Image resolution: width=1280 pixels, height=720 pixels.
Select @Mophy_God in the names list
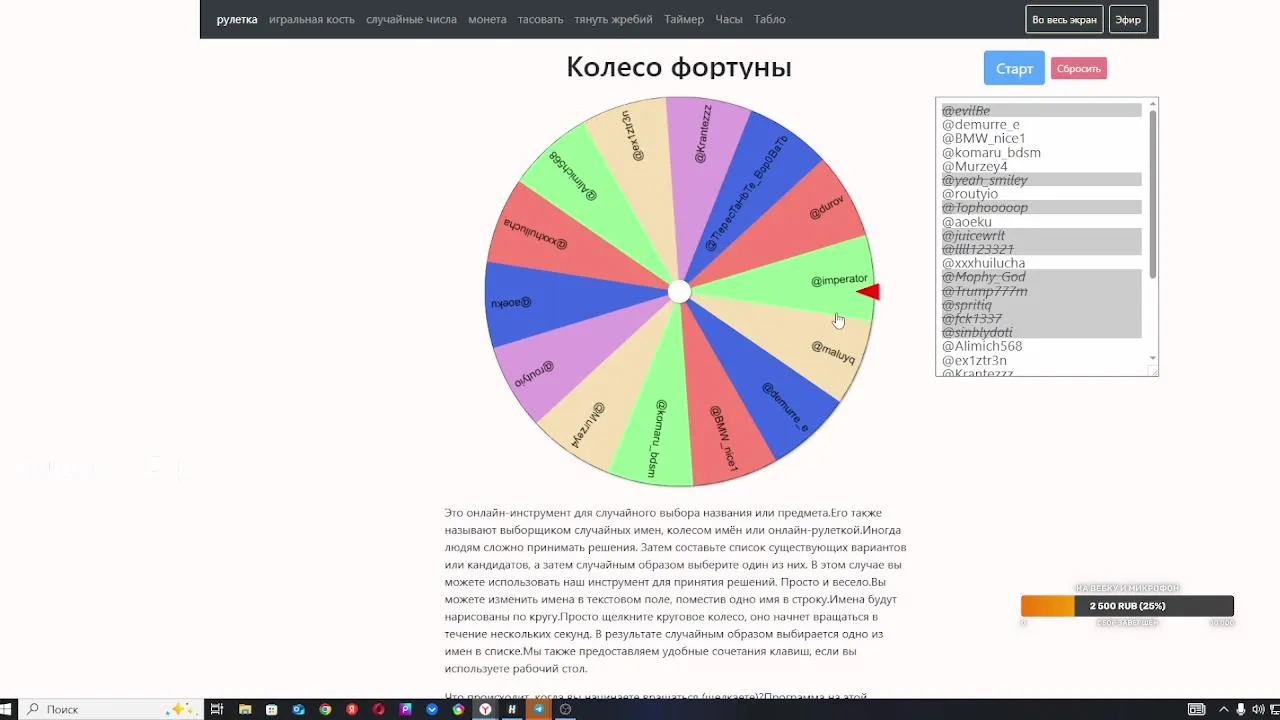[1041, 277]
